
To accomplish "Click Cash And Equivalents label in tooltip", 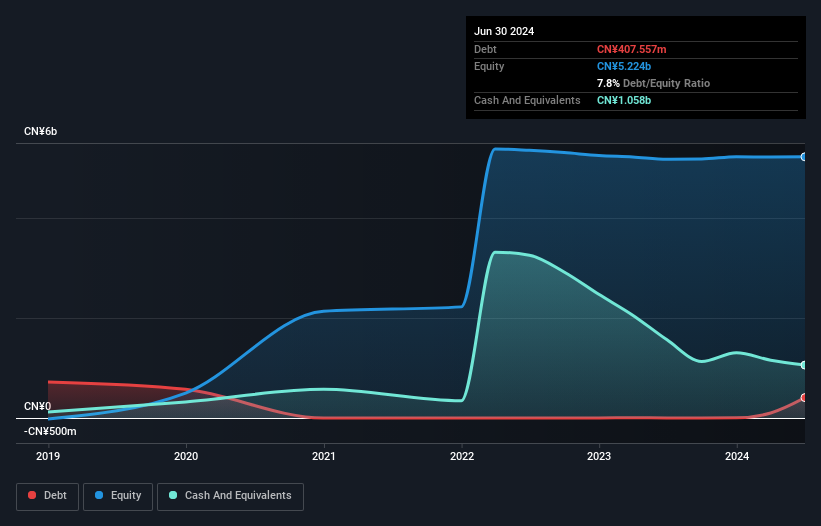I will point(527,100).
